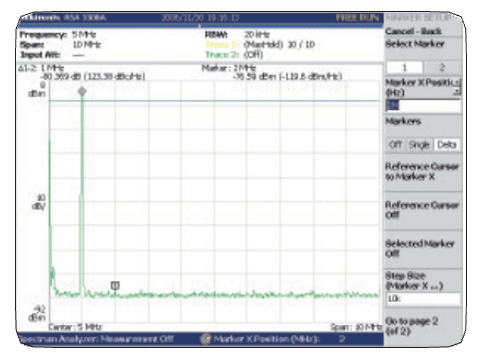
Task: Set Markers mode to Off
Action: [395, 145]
